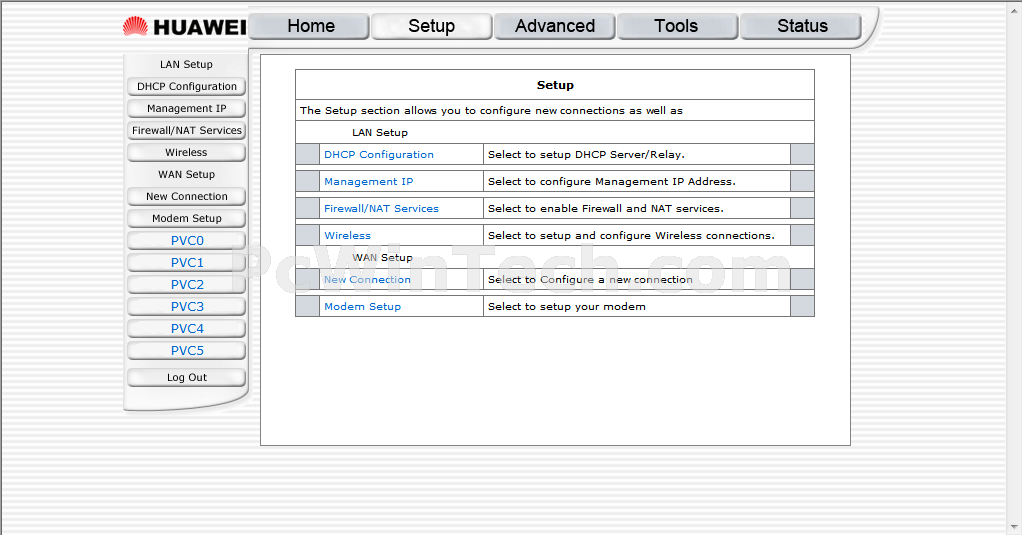
Task: Click 'WAN Setup' heading in sidebar
Action: coord(186,175)
